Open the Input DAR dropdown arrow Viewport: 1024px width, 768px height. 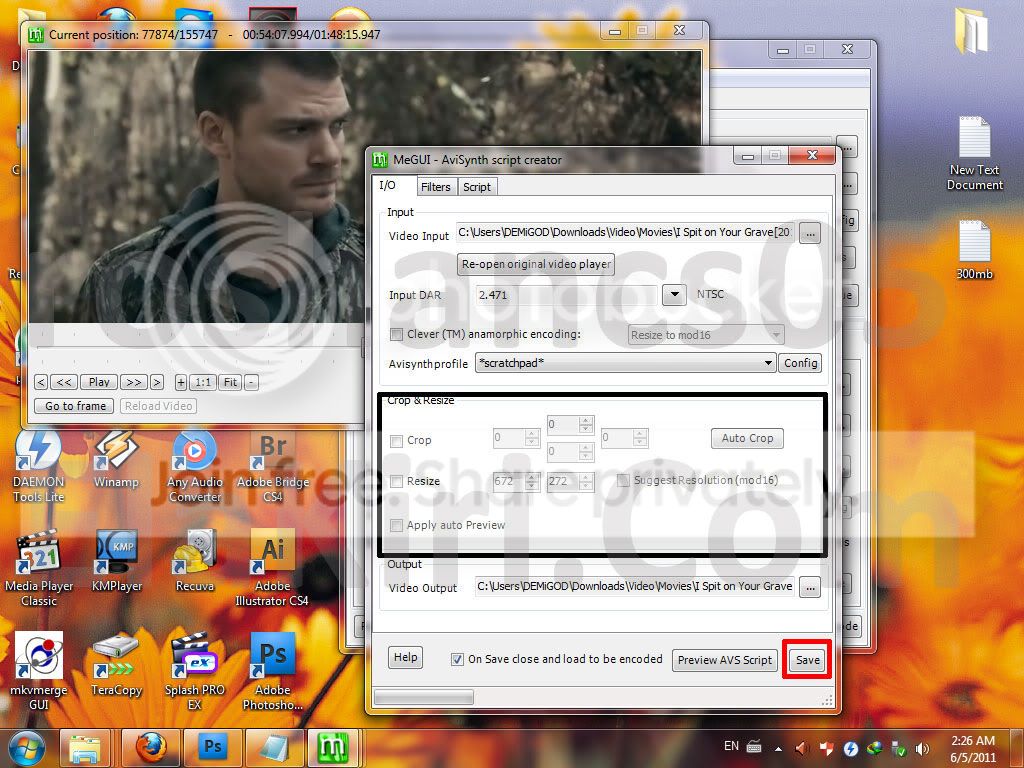pos(674,295)
